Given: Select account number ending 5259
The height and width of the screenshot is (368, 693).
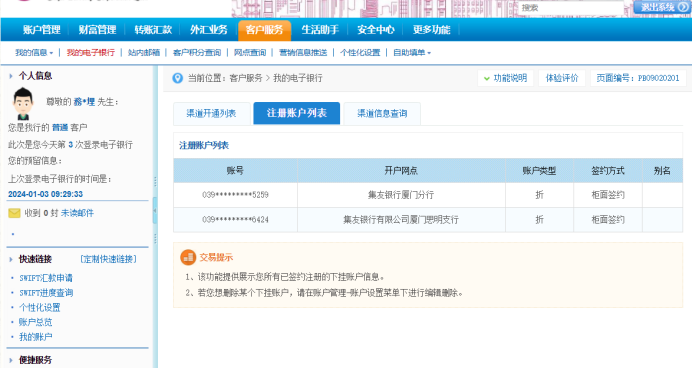Looking at the screenshot, I should [x=235, y=195].
